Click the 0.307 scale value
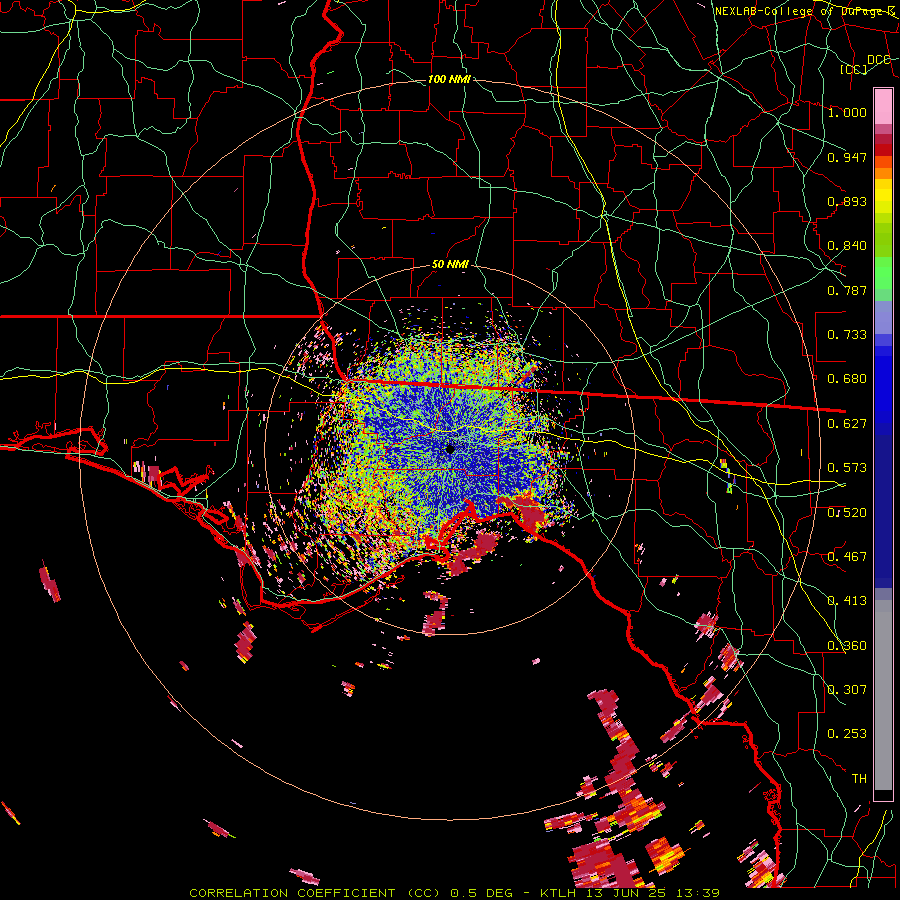The image size is (900, 900). pos(847,689)
